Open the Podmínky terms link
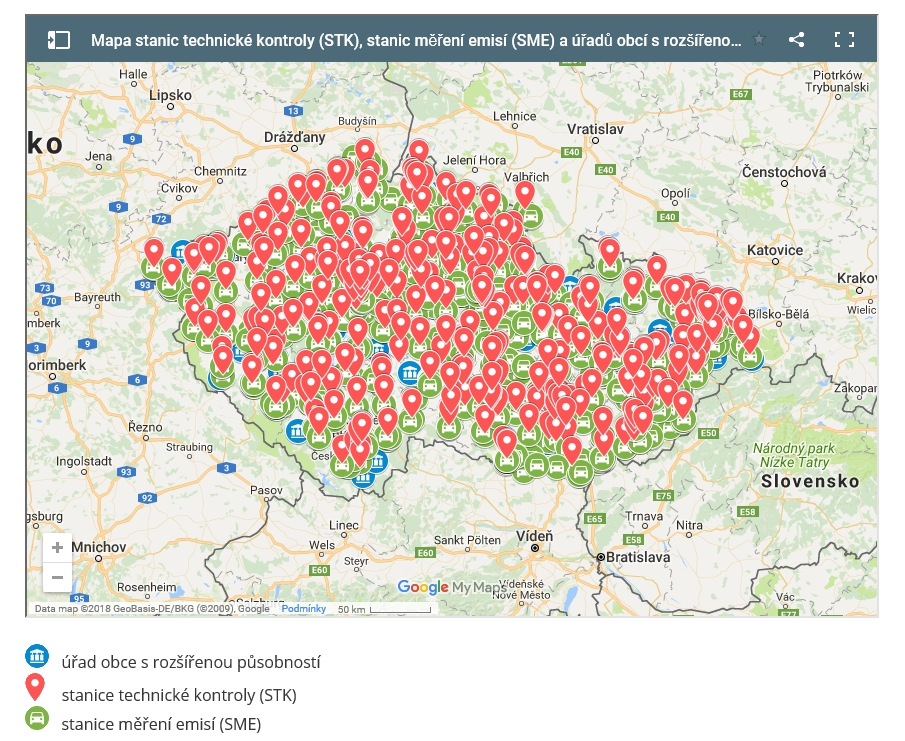Image resolution: width=905 pixels, height=741 pixels. pos(304,609)
